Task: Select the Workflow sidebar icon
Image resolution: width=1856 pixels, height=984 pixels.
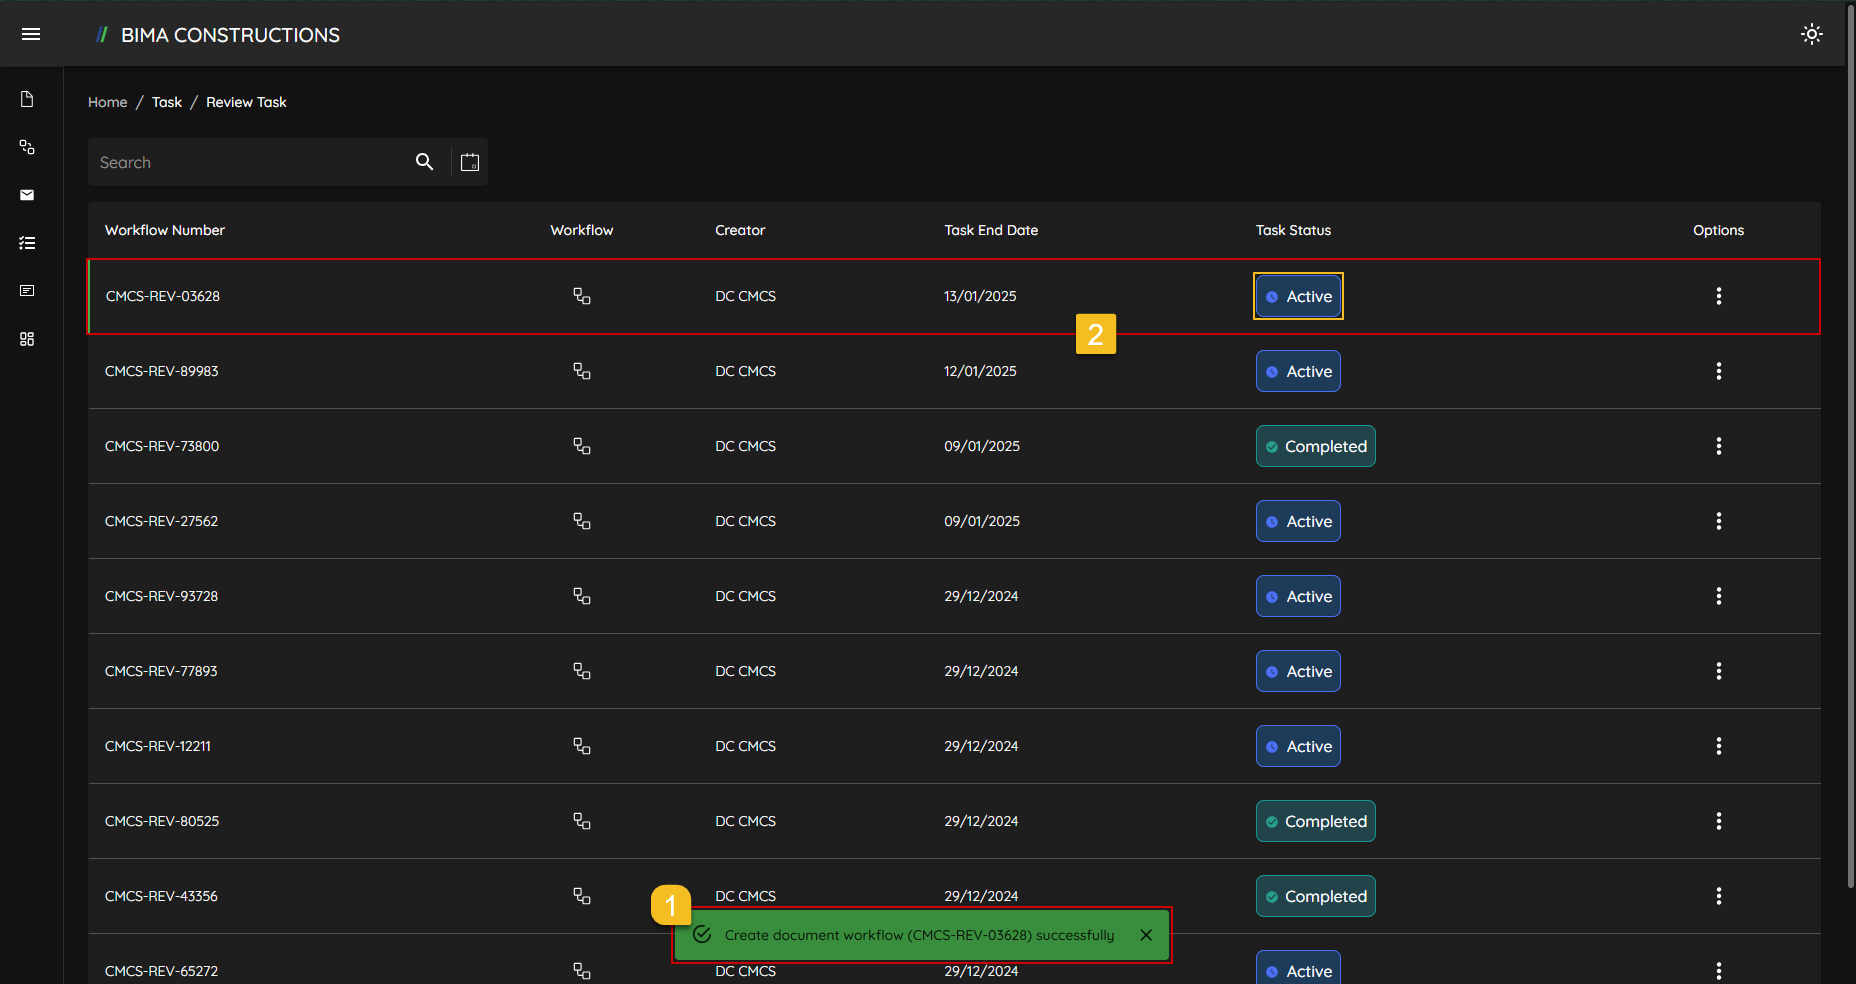Action: click(27, 147)
